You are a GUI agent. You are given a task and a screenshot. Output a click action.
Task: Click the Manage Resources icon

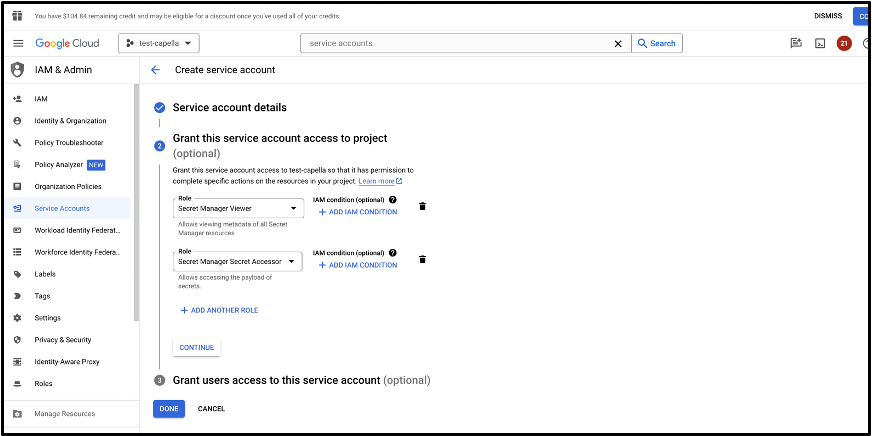17,414
